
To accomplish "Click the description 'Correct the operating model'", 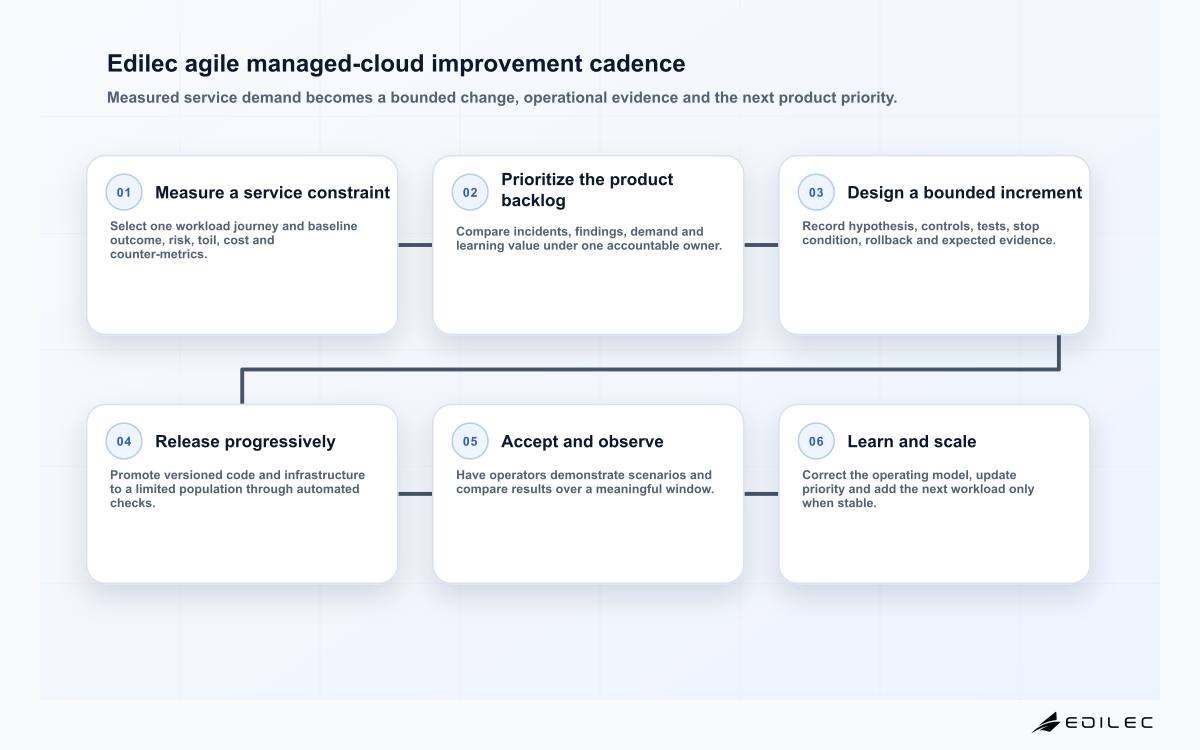I will pyautogui.click(x=918, y=489).
